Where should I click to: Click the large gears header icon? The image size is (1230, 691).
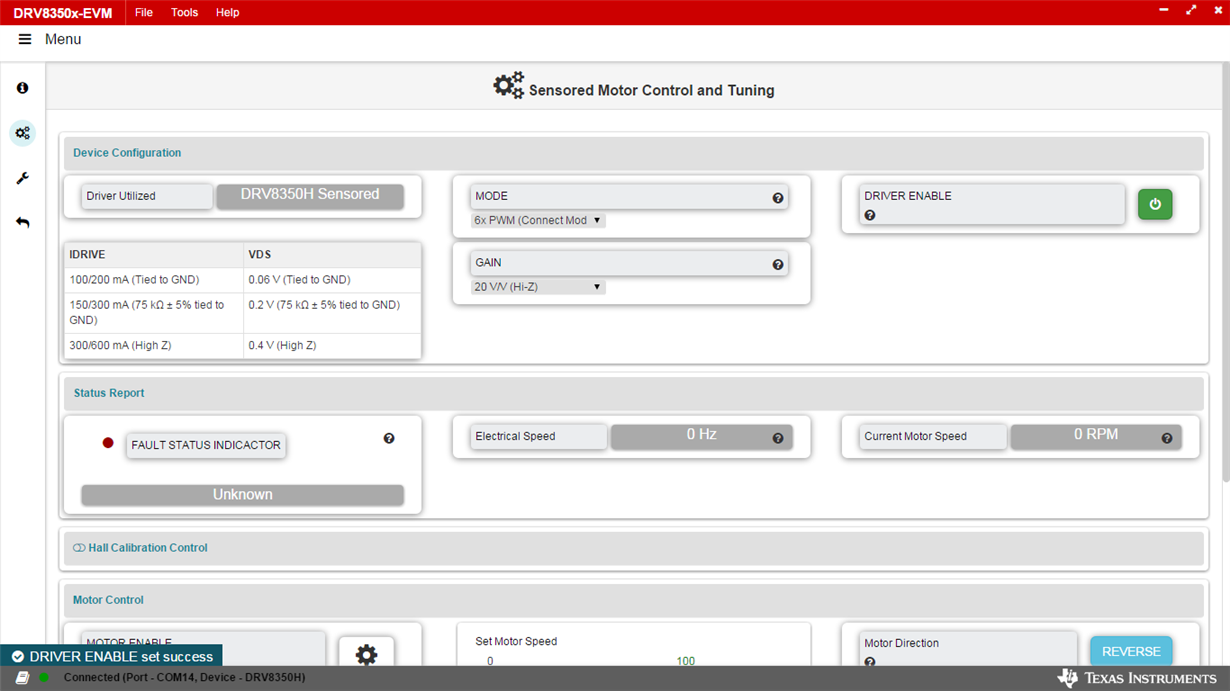(508, 86)
